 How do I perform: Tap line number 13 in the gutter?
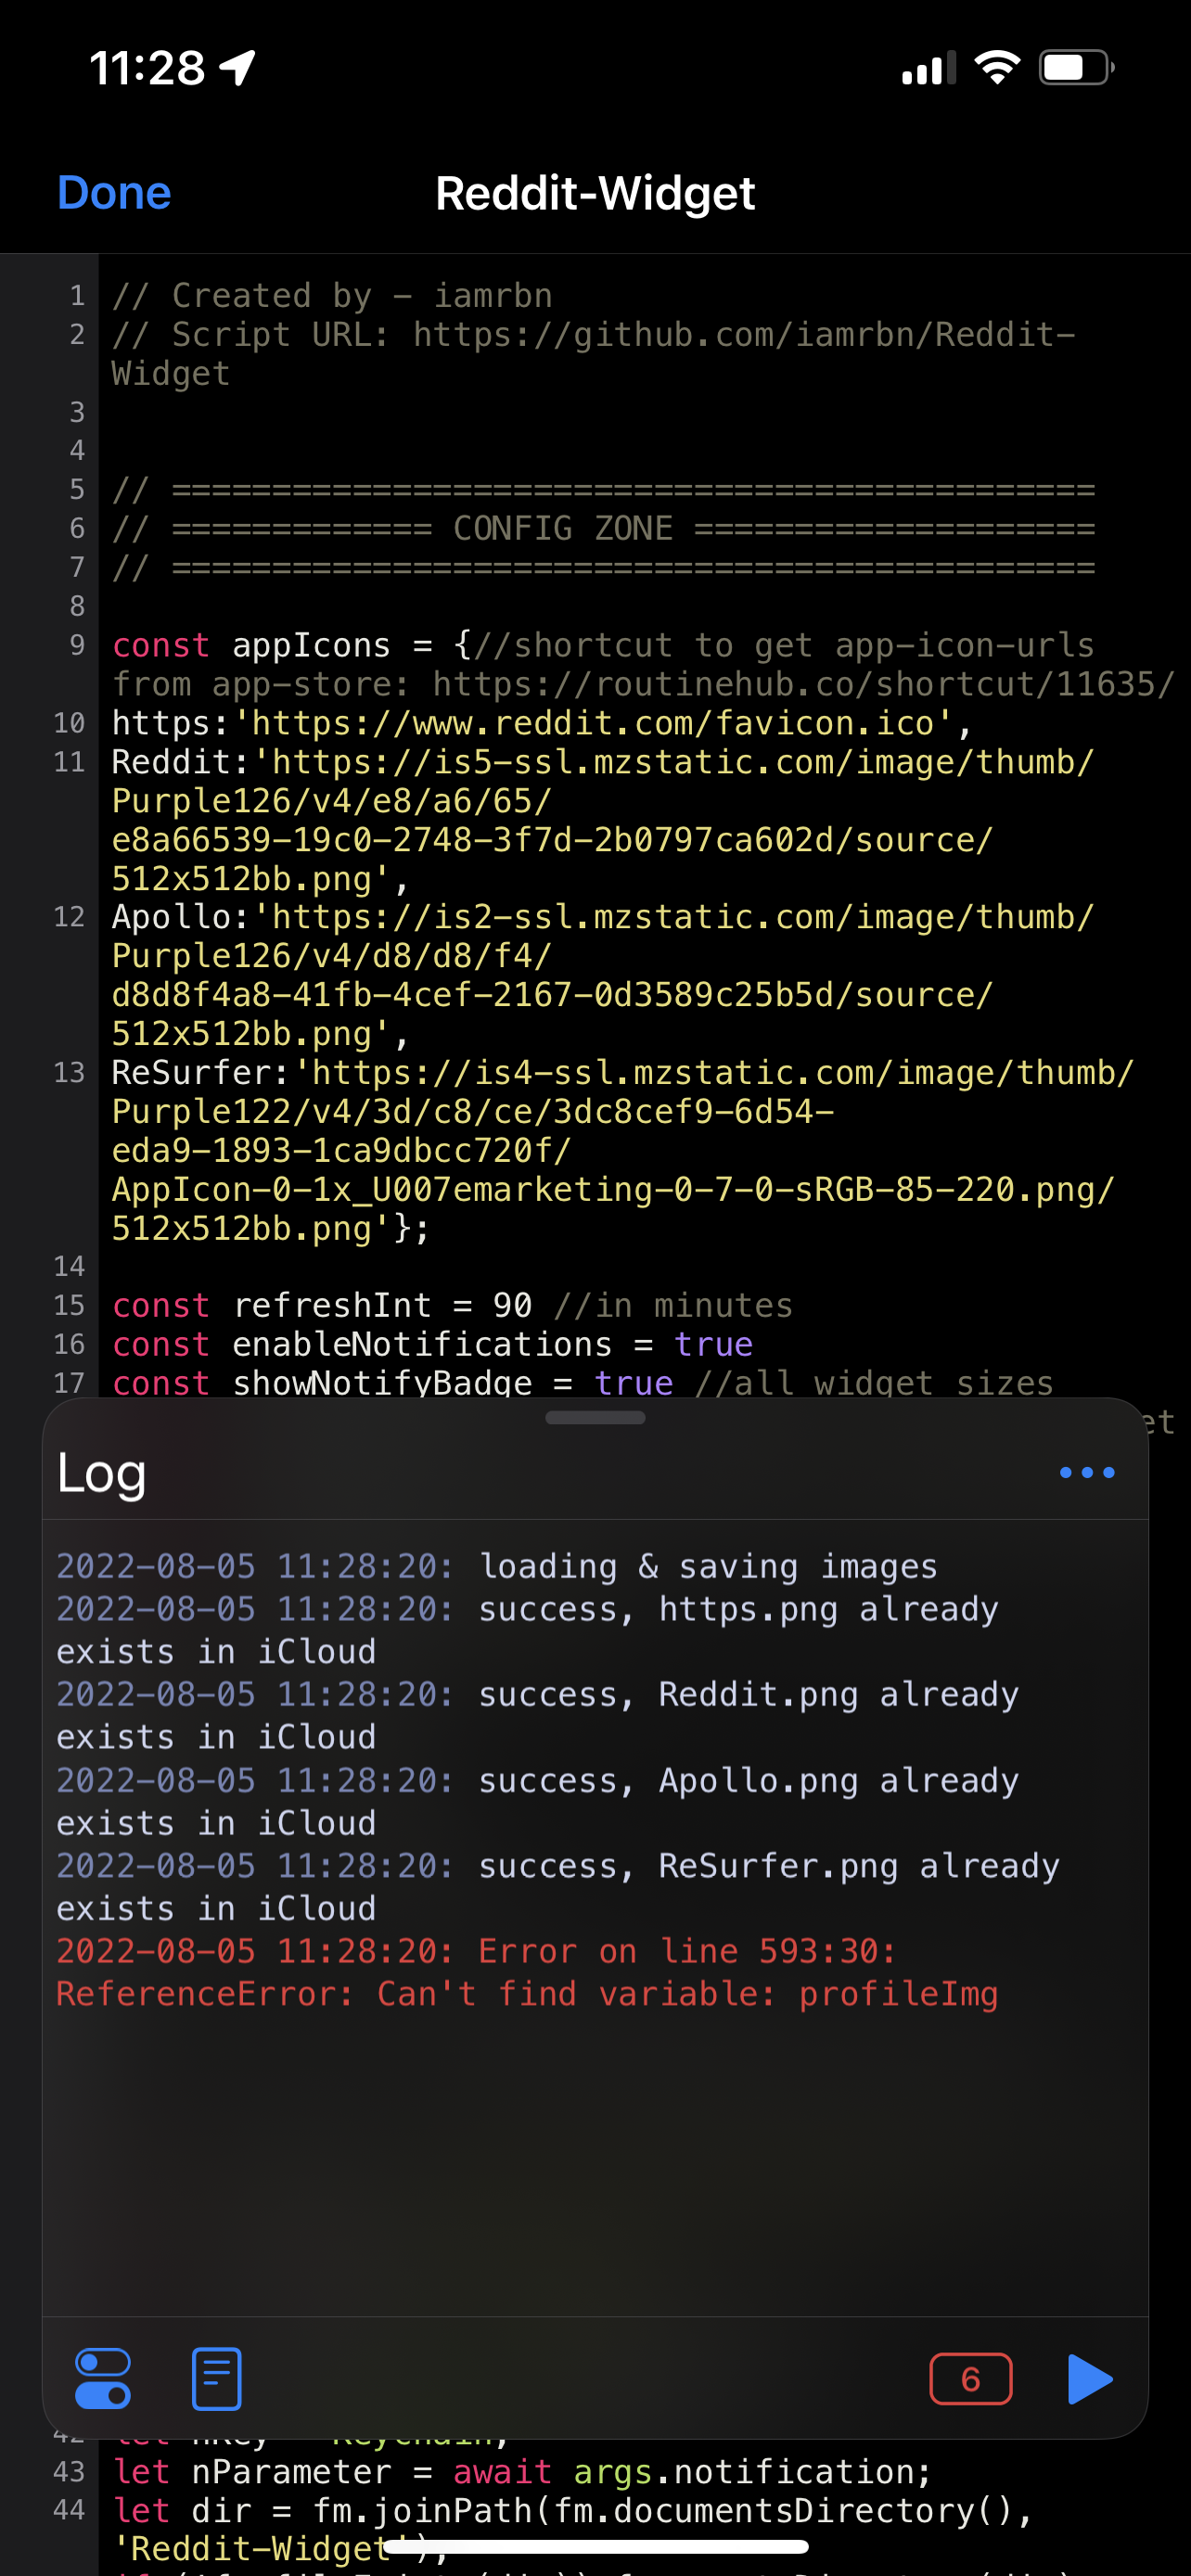coord(69,1073)
